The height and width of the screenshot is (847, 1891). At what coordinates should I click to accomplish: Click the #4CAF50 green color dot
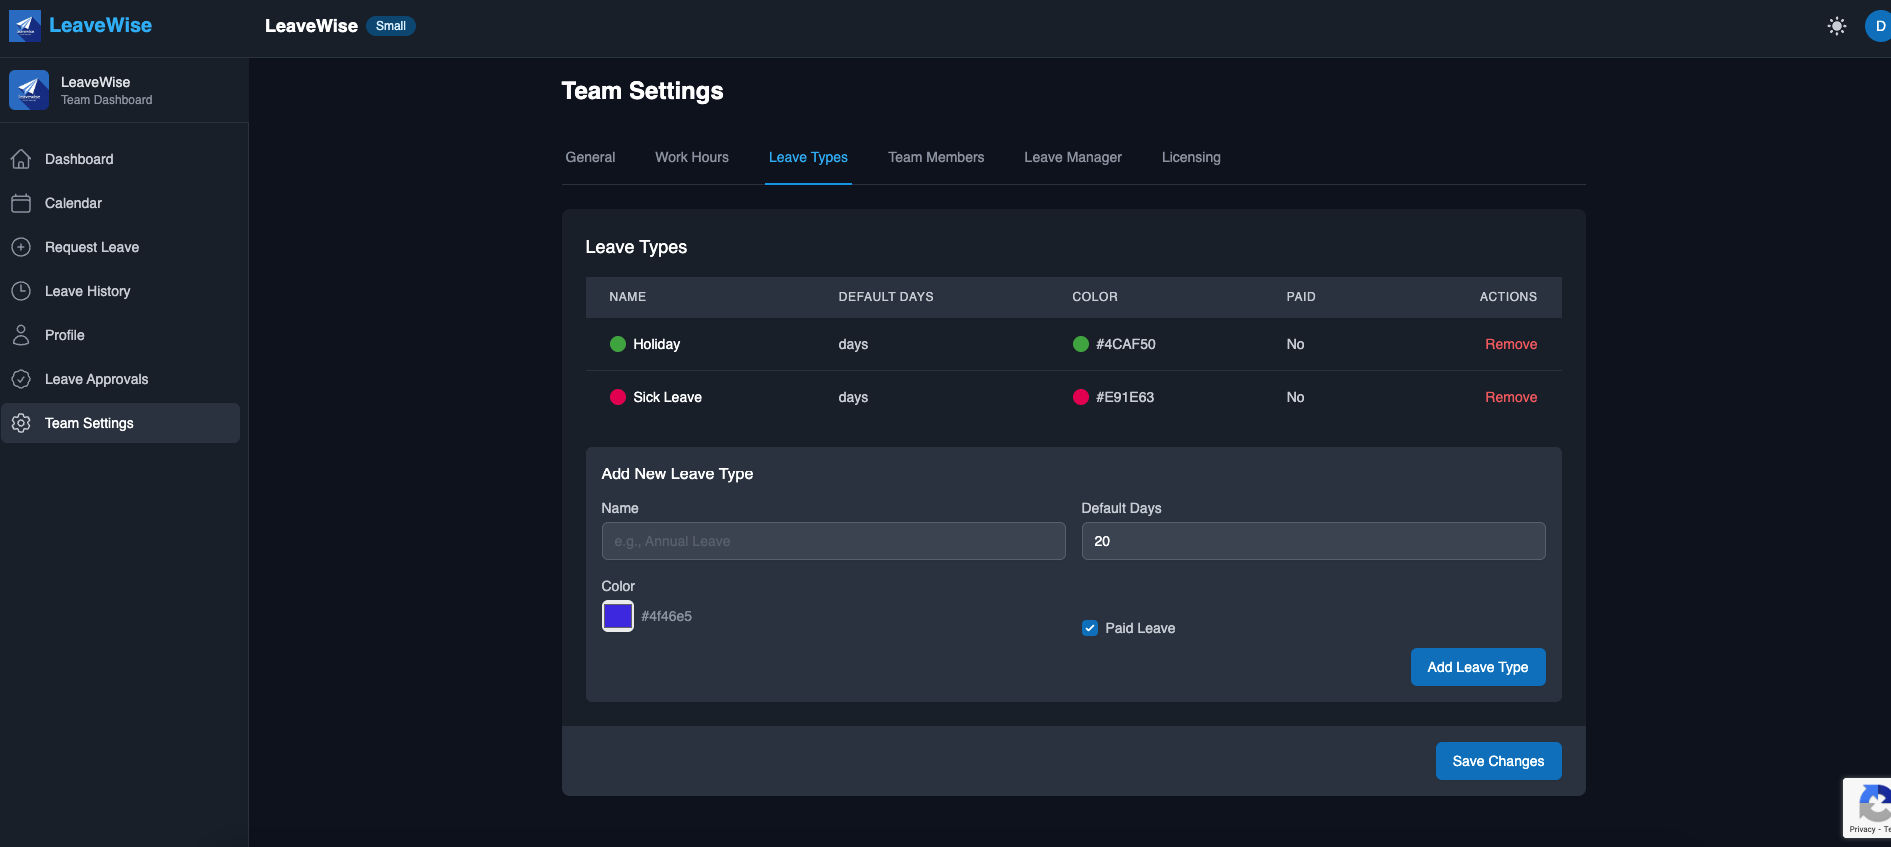tap(1081, 344)
